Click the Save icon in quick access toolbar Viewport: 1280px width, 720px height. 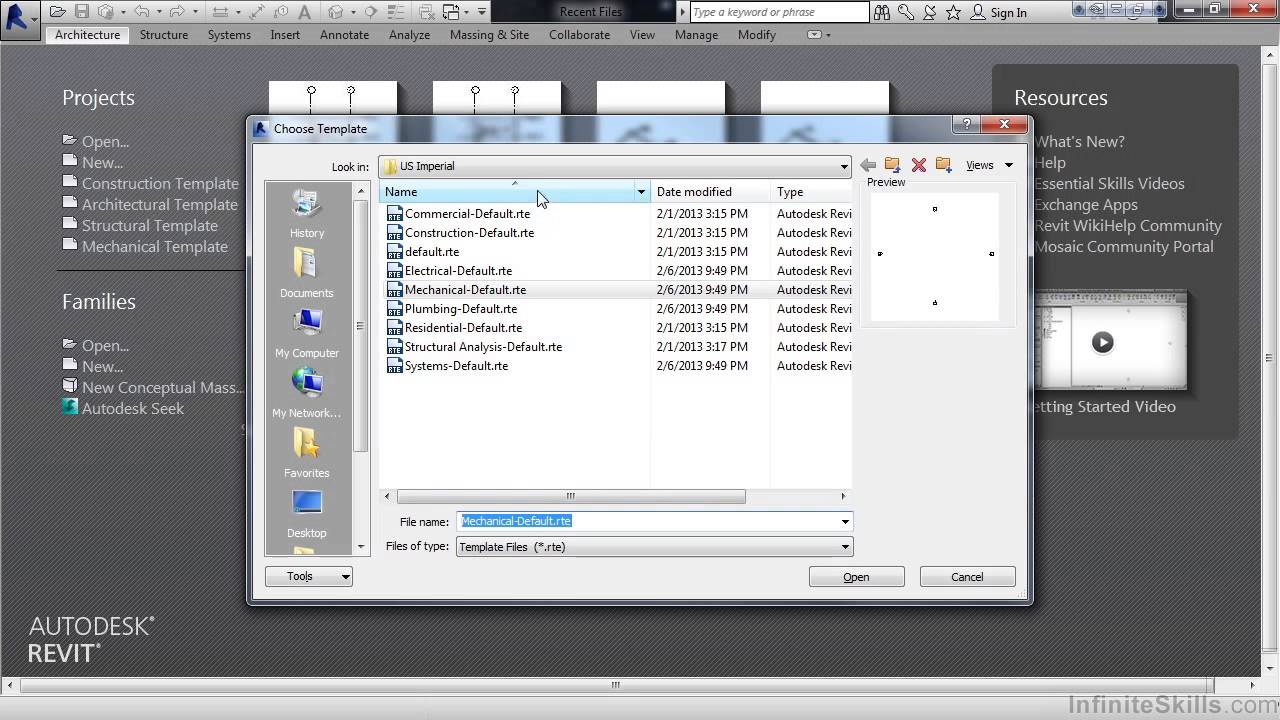(x=82, y=12)
